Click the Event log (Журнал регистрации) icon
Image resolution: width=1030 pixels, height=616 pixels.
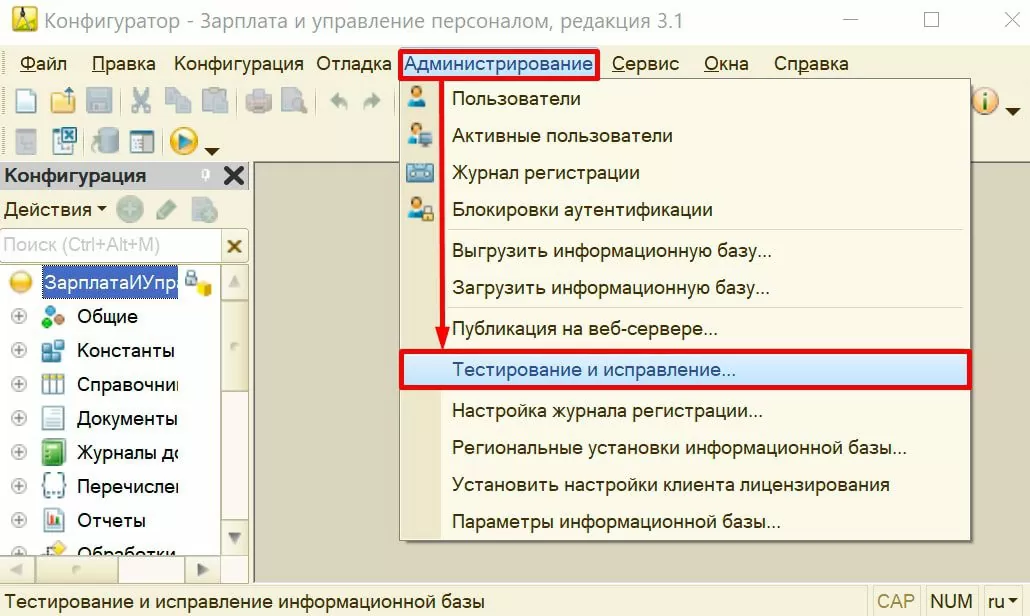pos(419,172)
